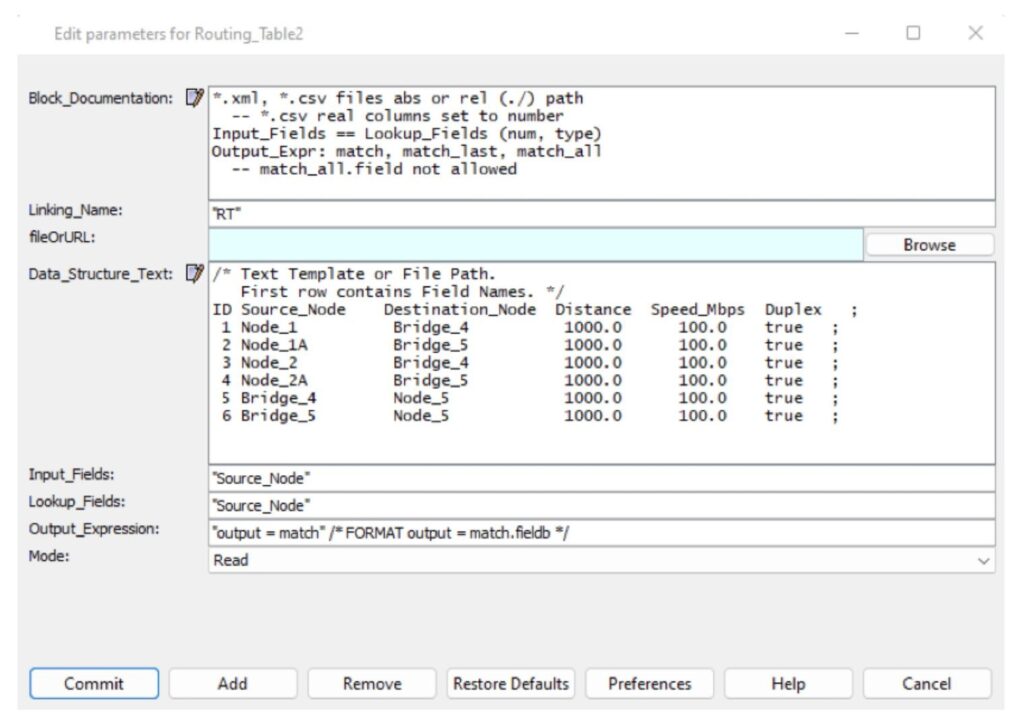Screen dimensions: 1024x728
Task: Click Bridge_5 source in row 6
Action: pyautogui.click(x=278, y=415)
